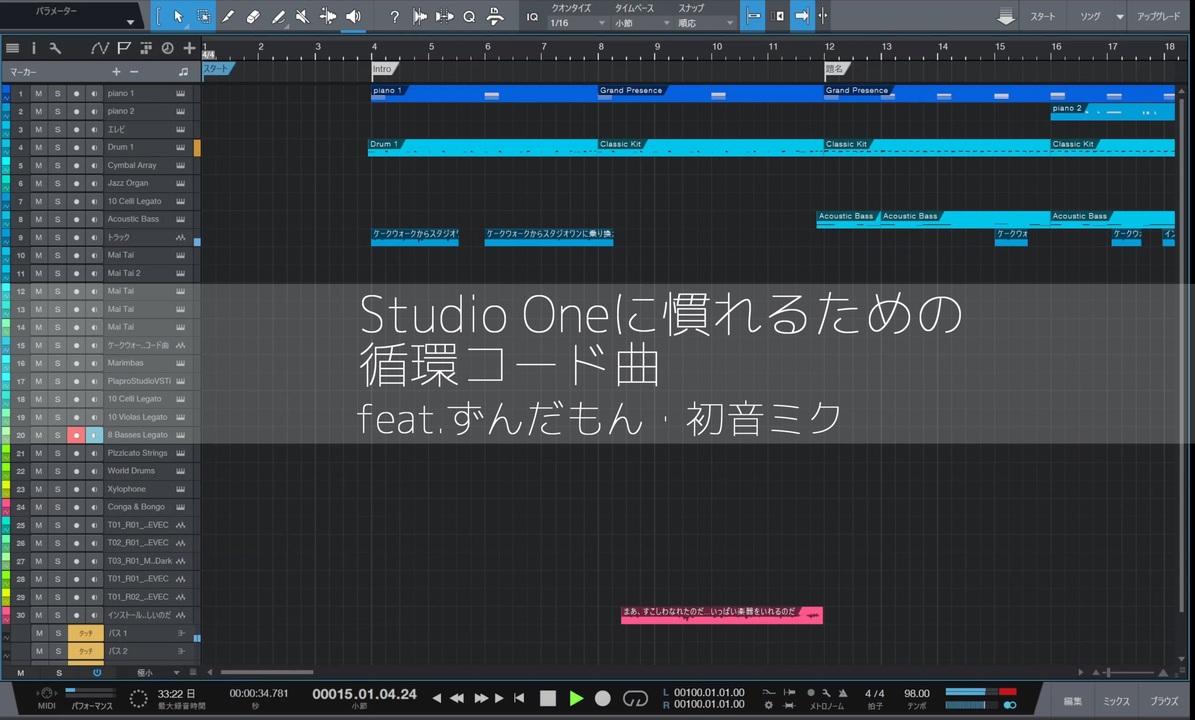Screen dimensions: 1195x720
Task: Mute the Marimbas track
Action: pos(38,363)
